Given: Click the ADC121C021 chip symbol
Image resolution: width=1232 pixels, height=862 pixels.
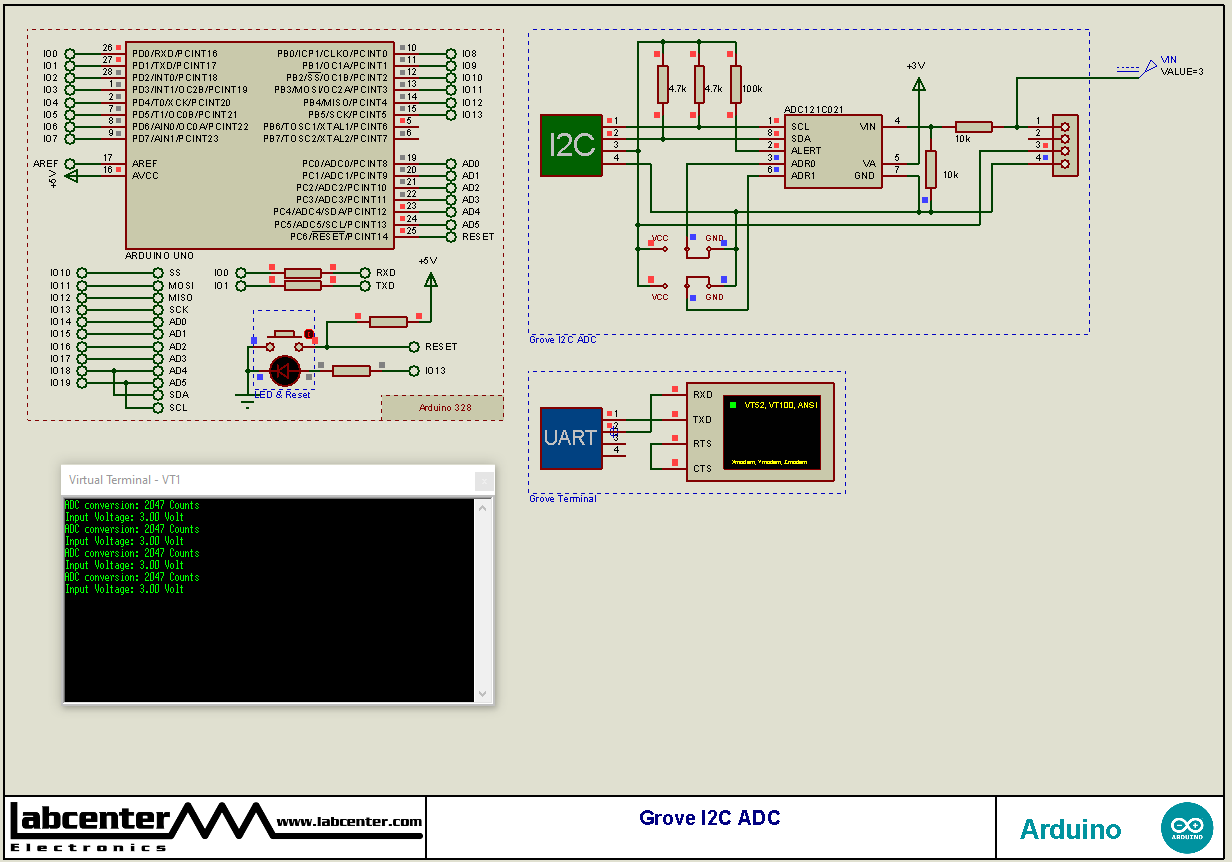Looking at the screenshot, I should 833,148.
